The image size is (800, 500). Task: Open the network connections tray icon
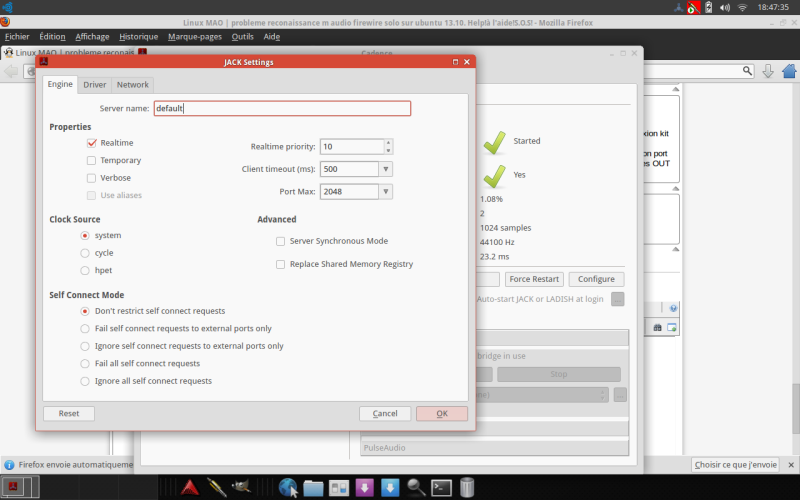(x=678, y=7)
